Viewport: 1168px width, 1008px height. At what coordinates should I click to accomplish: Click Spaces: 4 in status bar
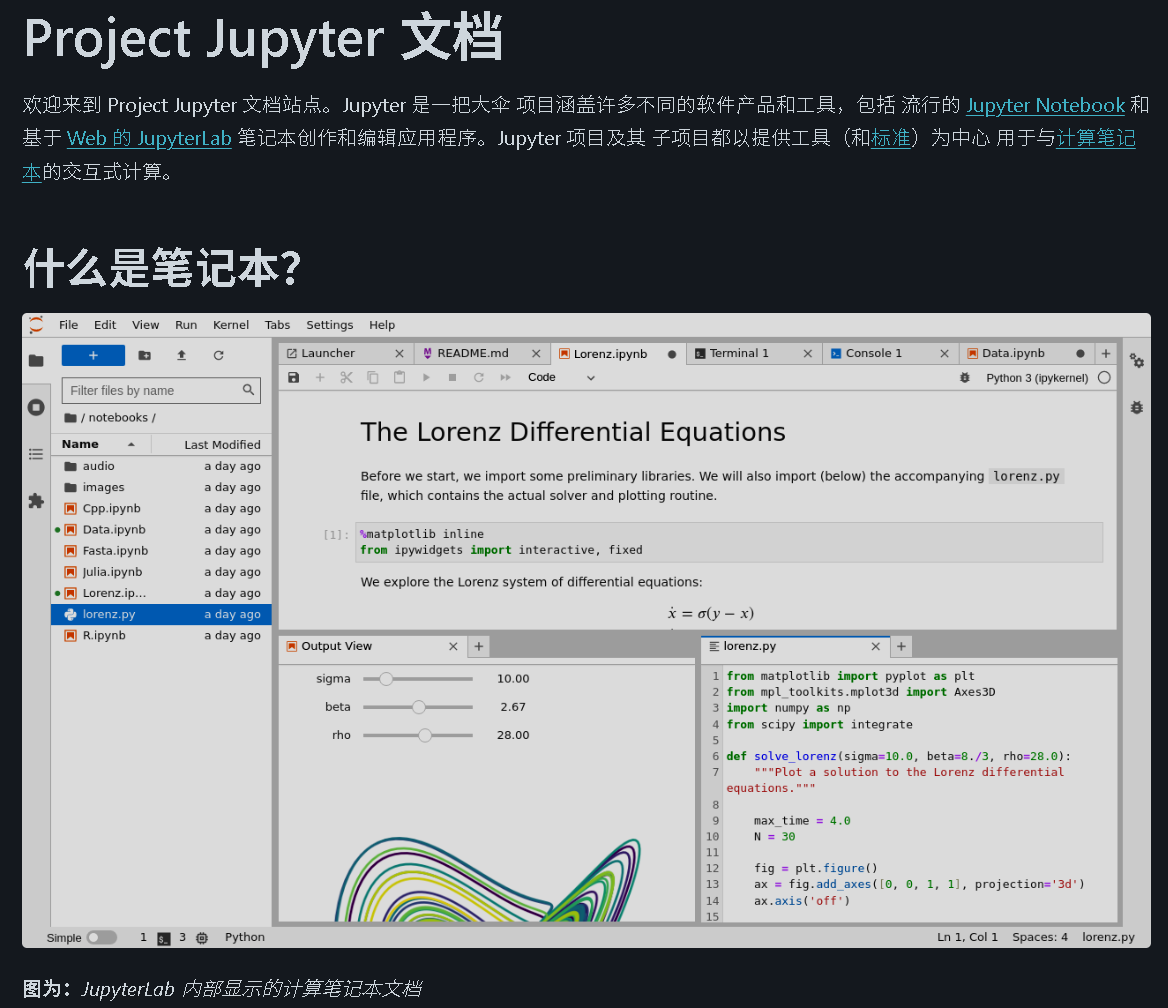(1040, 937)
